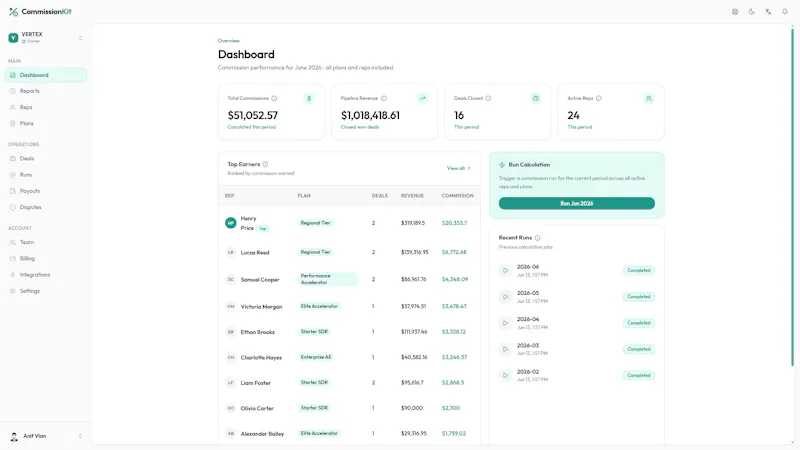Open Runs in the sidebar

point(45,175)
